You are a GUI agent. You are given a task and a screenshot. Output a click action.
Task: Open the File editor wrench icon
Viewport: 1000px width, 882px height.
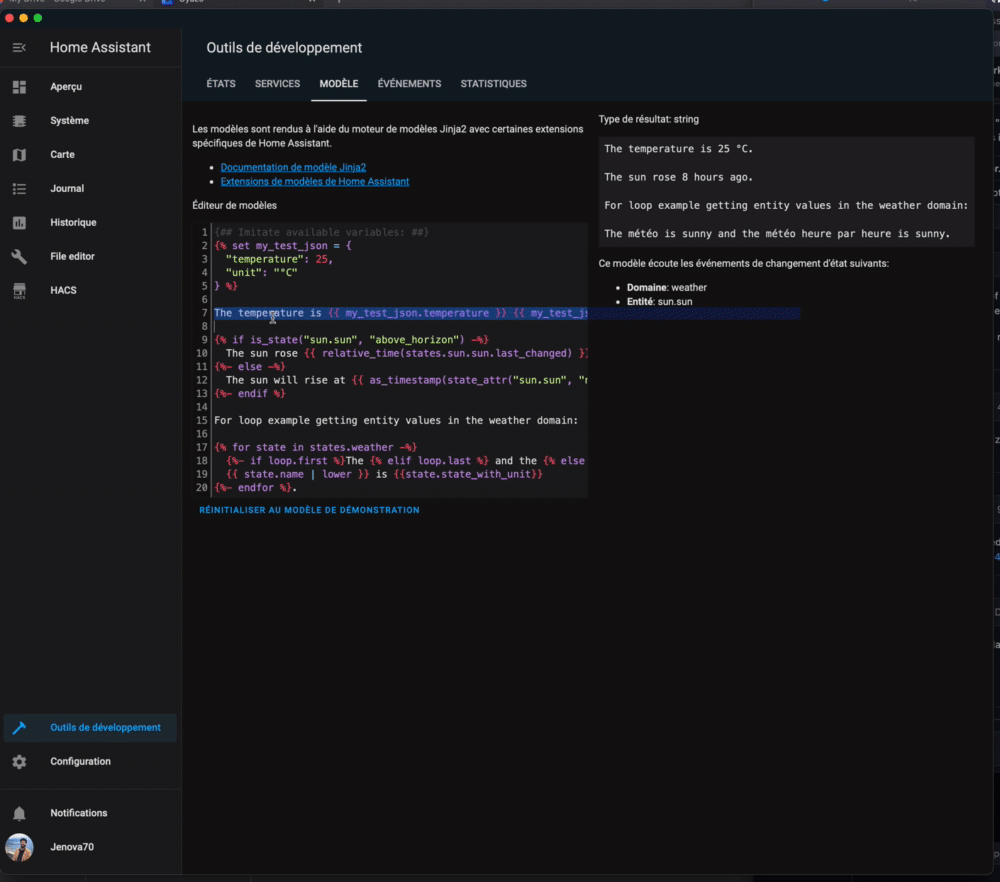coord(19,256)
